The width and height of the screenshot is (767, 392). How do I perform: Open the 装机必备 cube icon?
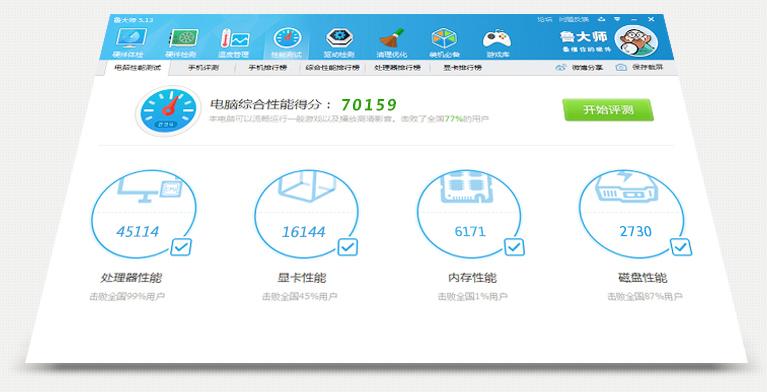(444, 38)
